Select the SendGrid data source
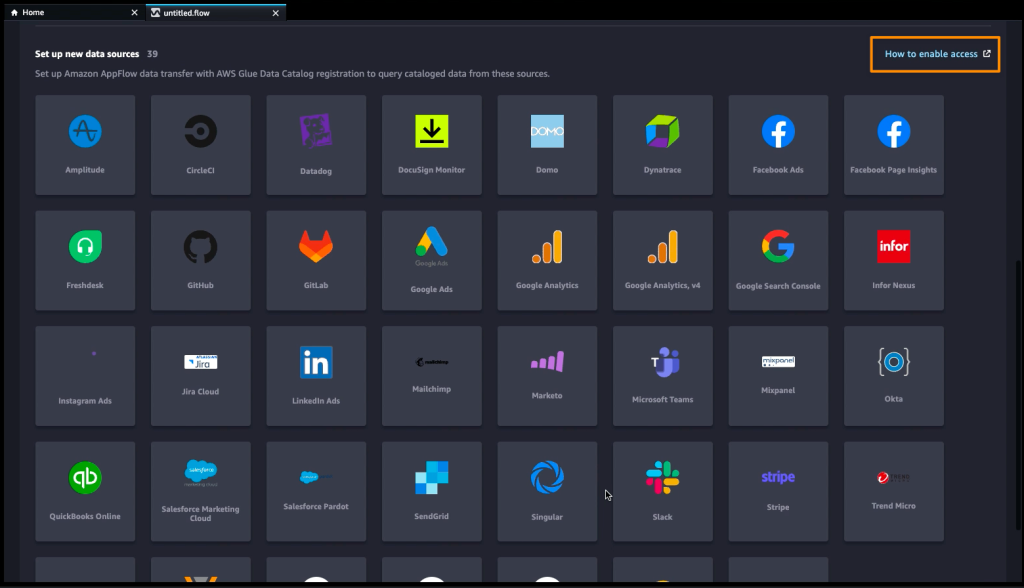Screen dimensions: 1024x588 (432, 492)
